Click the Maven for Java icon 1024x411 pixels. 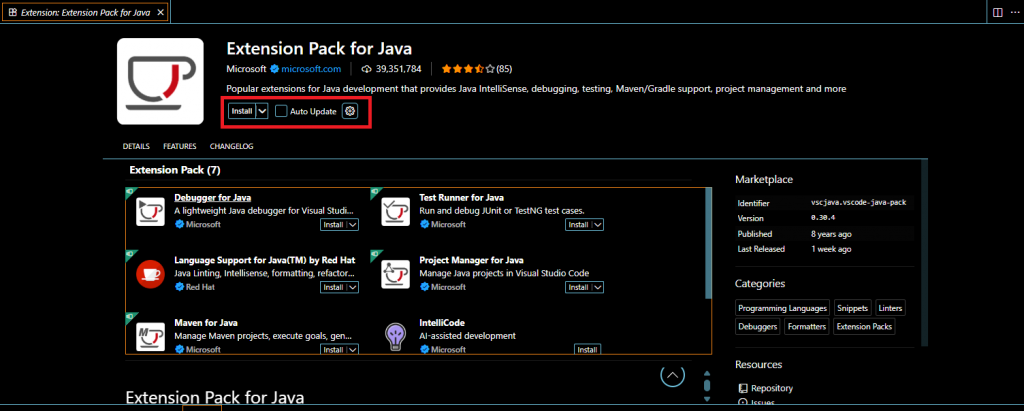pyautogui.click(x=150, y=337)
